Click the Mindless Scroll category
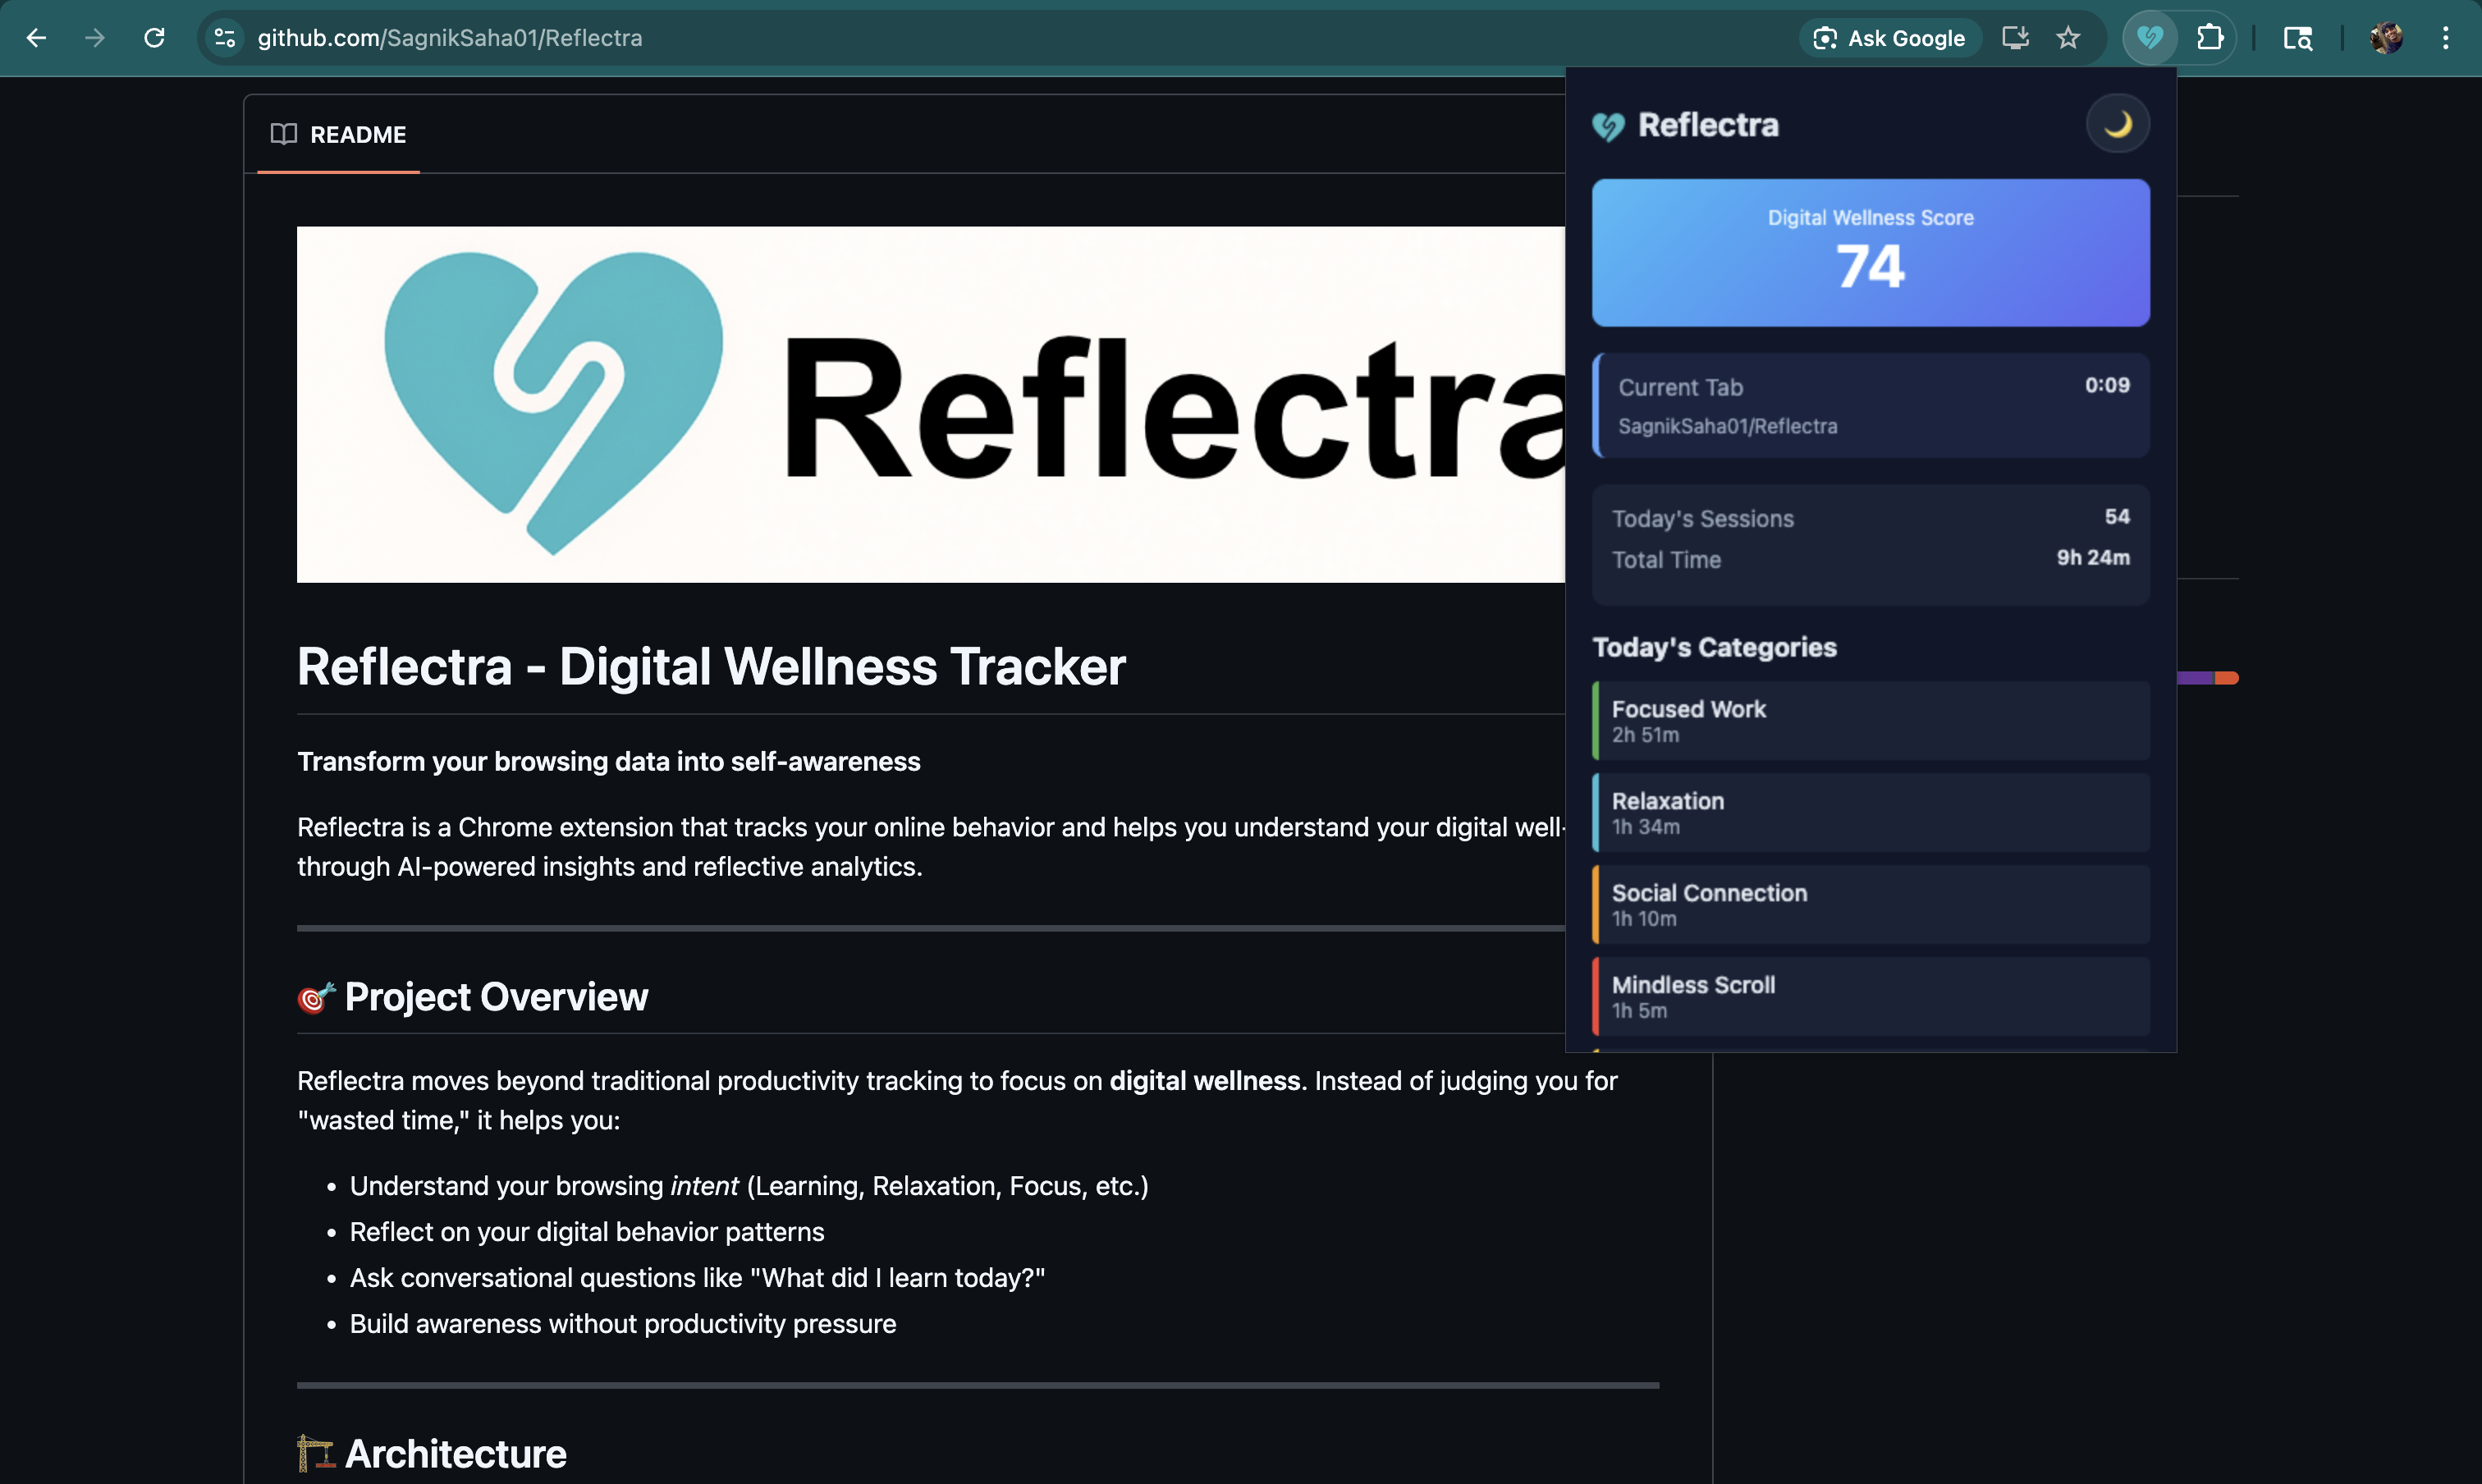 pyautogui.click(x=1870, y=996)
